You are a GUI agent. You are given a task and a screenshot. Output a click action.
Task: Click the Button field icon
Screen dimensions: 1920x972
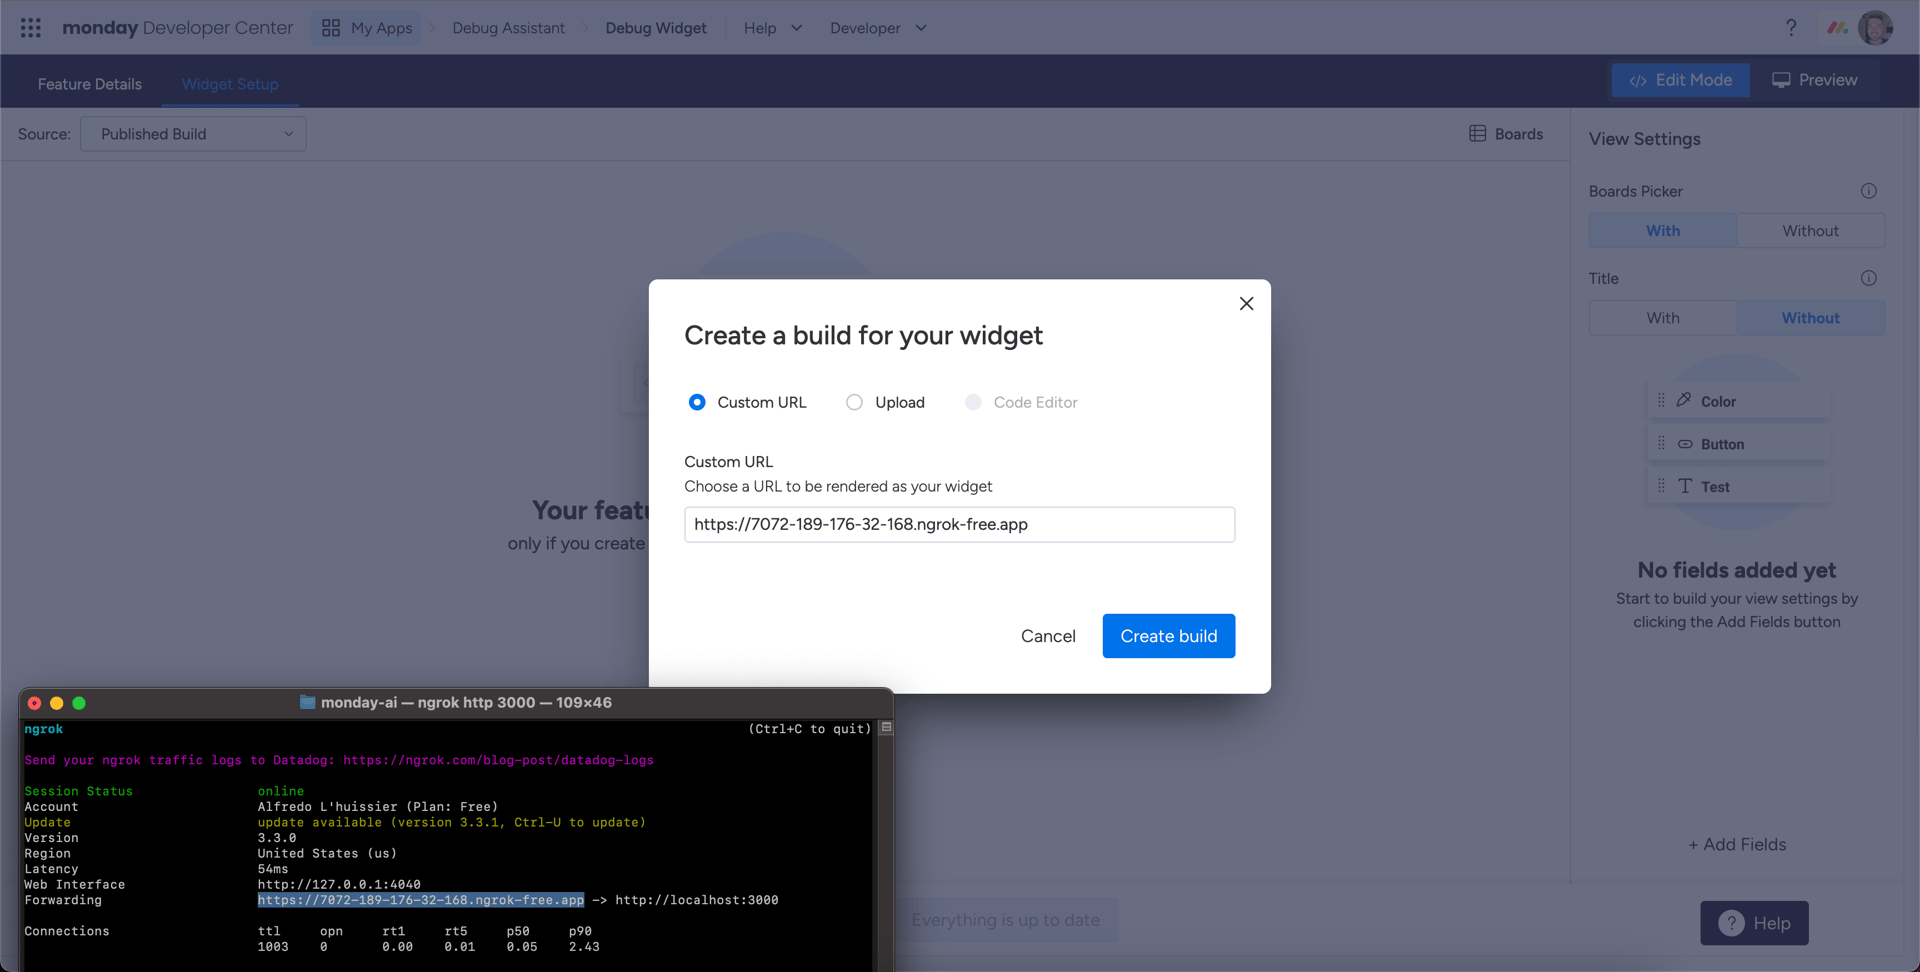pos(1685,444)
